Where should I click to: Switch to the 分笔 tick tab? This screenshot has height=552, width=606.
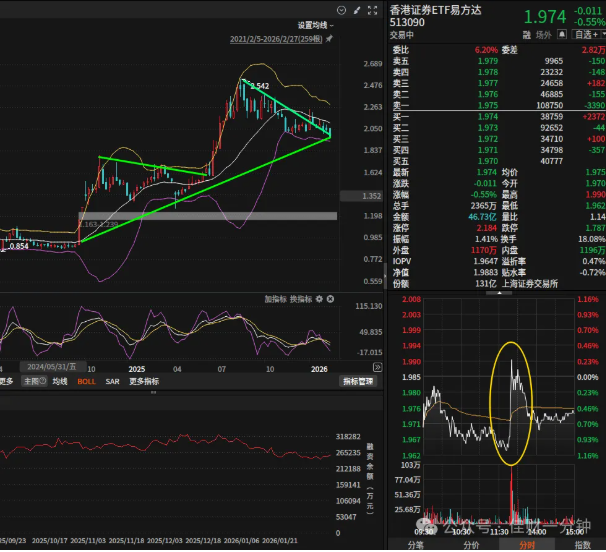(x=416, y=545)
